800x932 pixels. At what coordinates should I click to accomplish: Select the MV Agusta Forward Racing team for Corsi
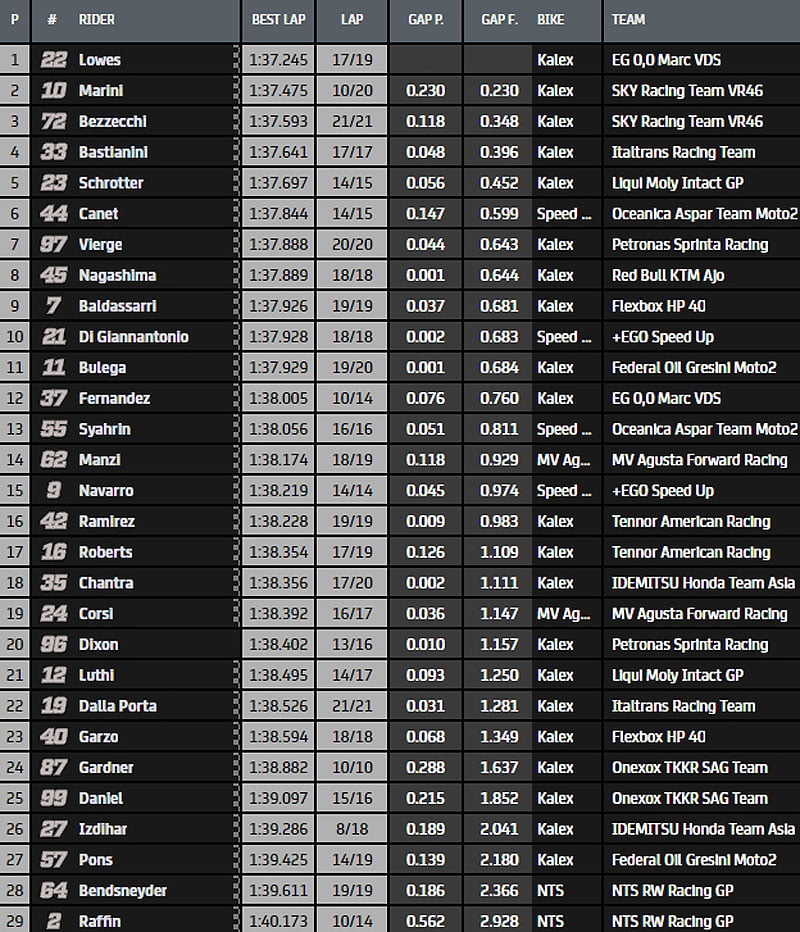pos(699,614)
